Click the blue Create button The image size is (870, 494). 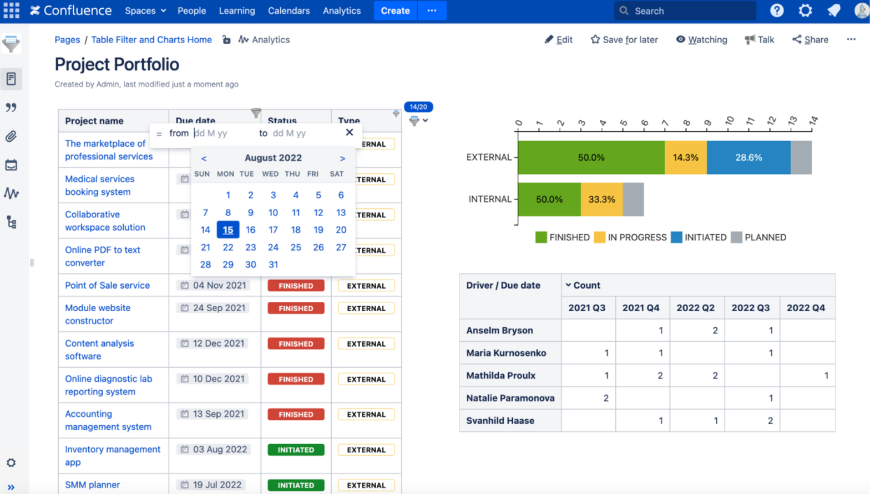point(395,11)
